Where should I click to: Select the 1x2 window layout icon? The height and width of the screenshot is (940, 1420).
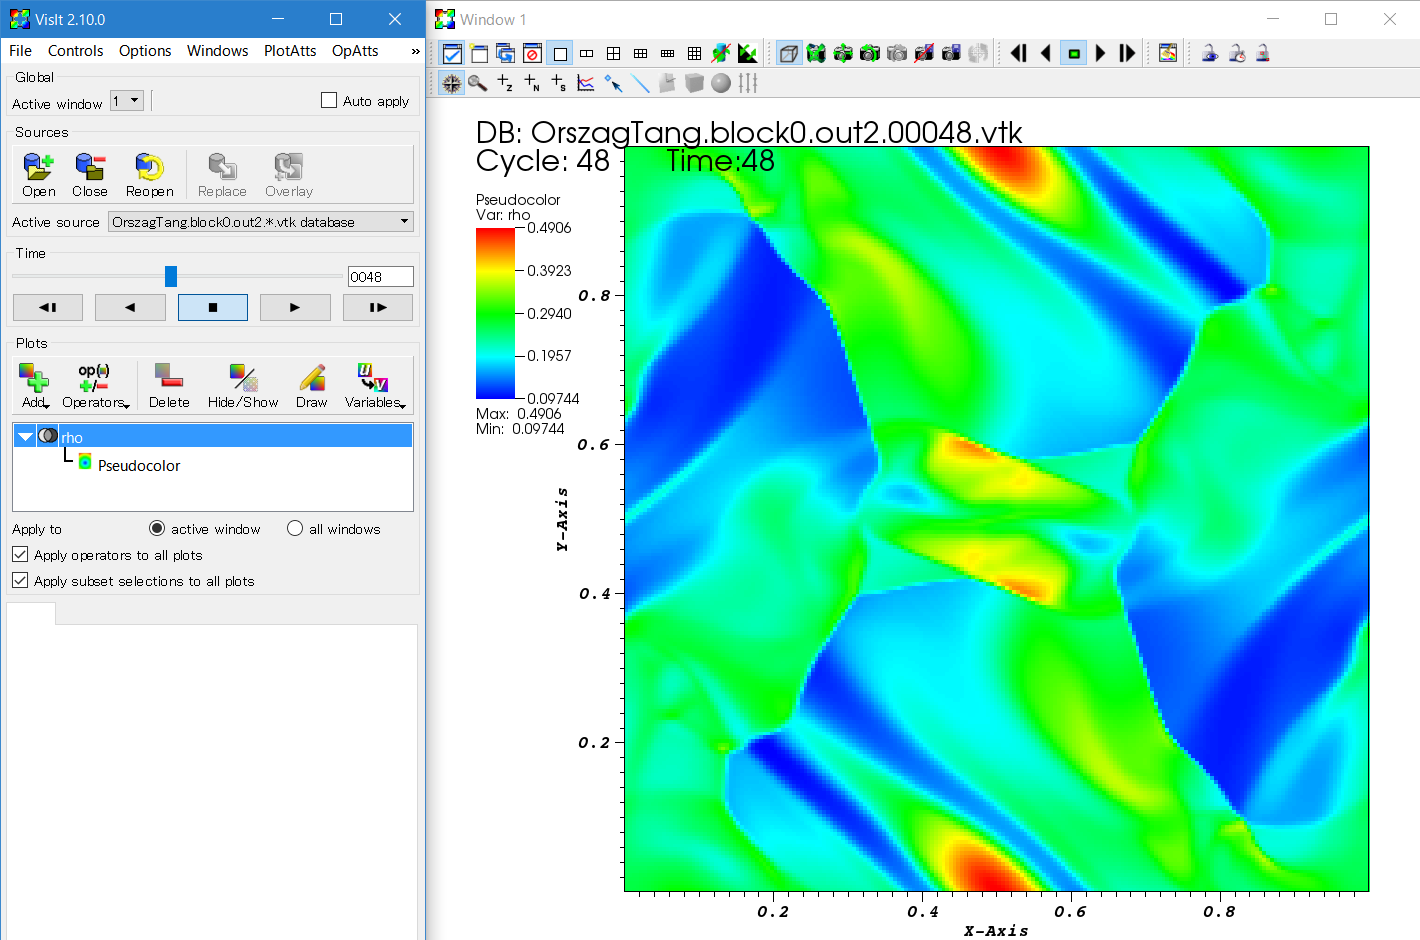tap(587, 53)
